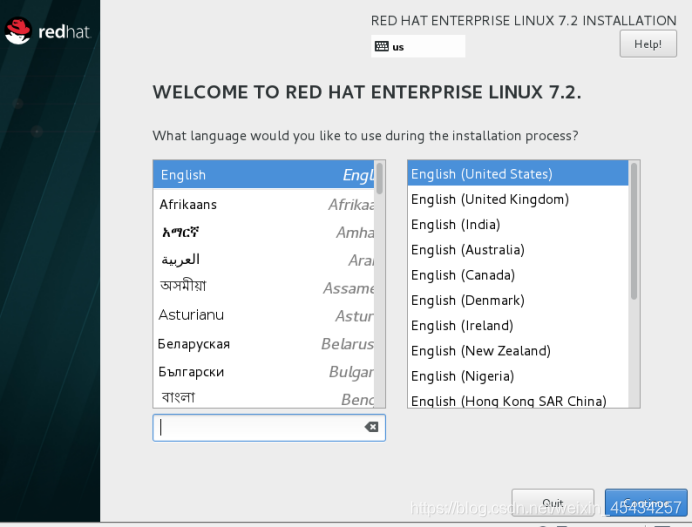Choose English (India) locale

point(518,224)
